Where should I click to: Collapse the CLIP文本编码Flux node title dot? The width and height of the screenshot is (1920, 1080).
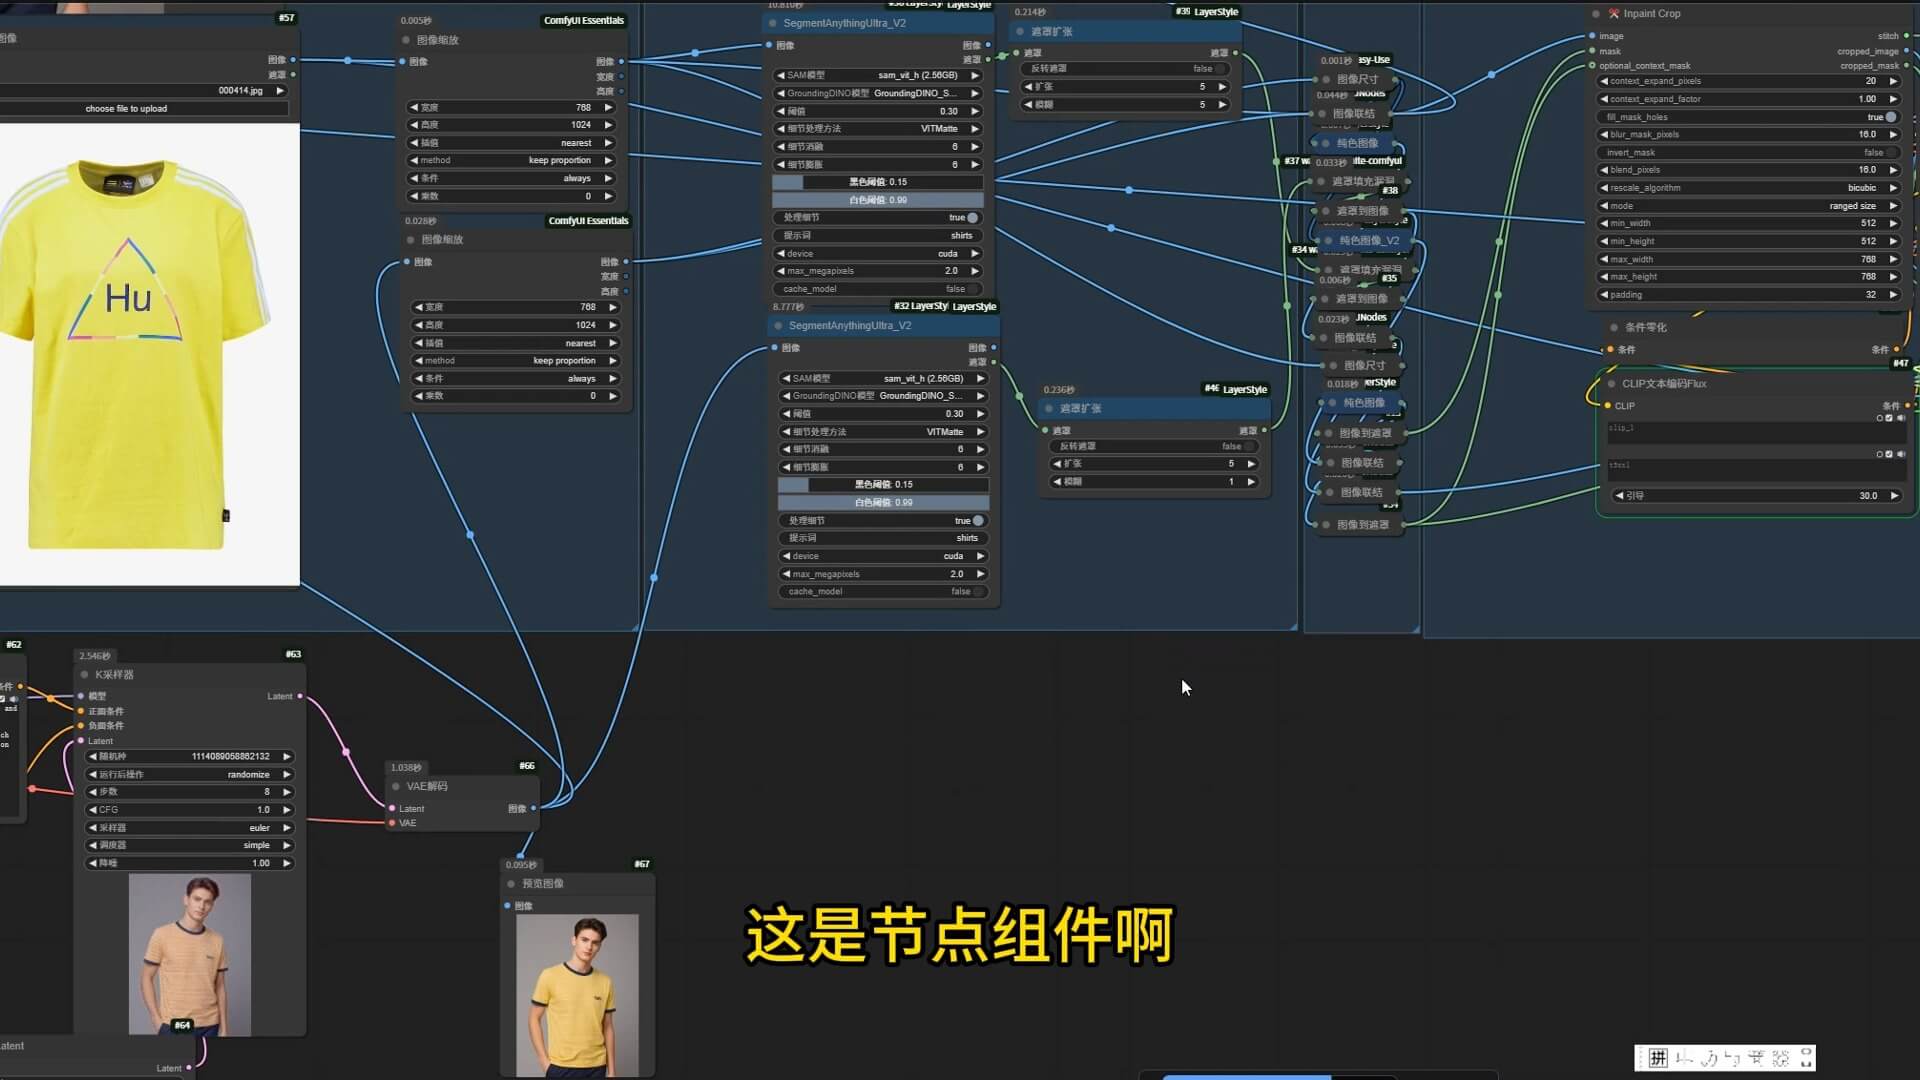(x=1612, y=384)
